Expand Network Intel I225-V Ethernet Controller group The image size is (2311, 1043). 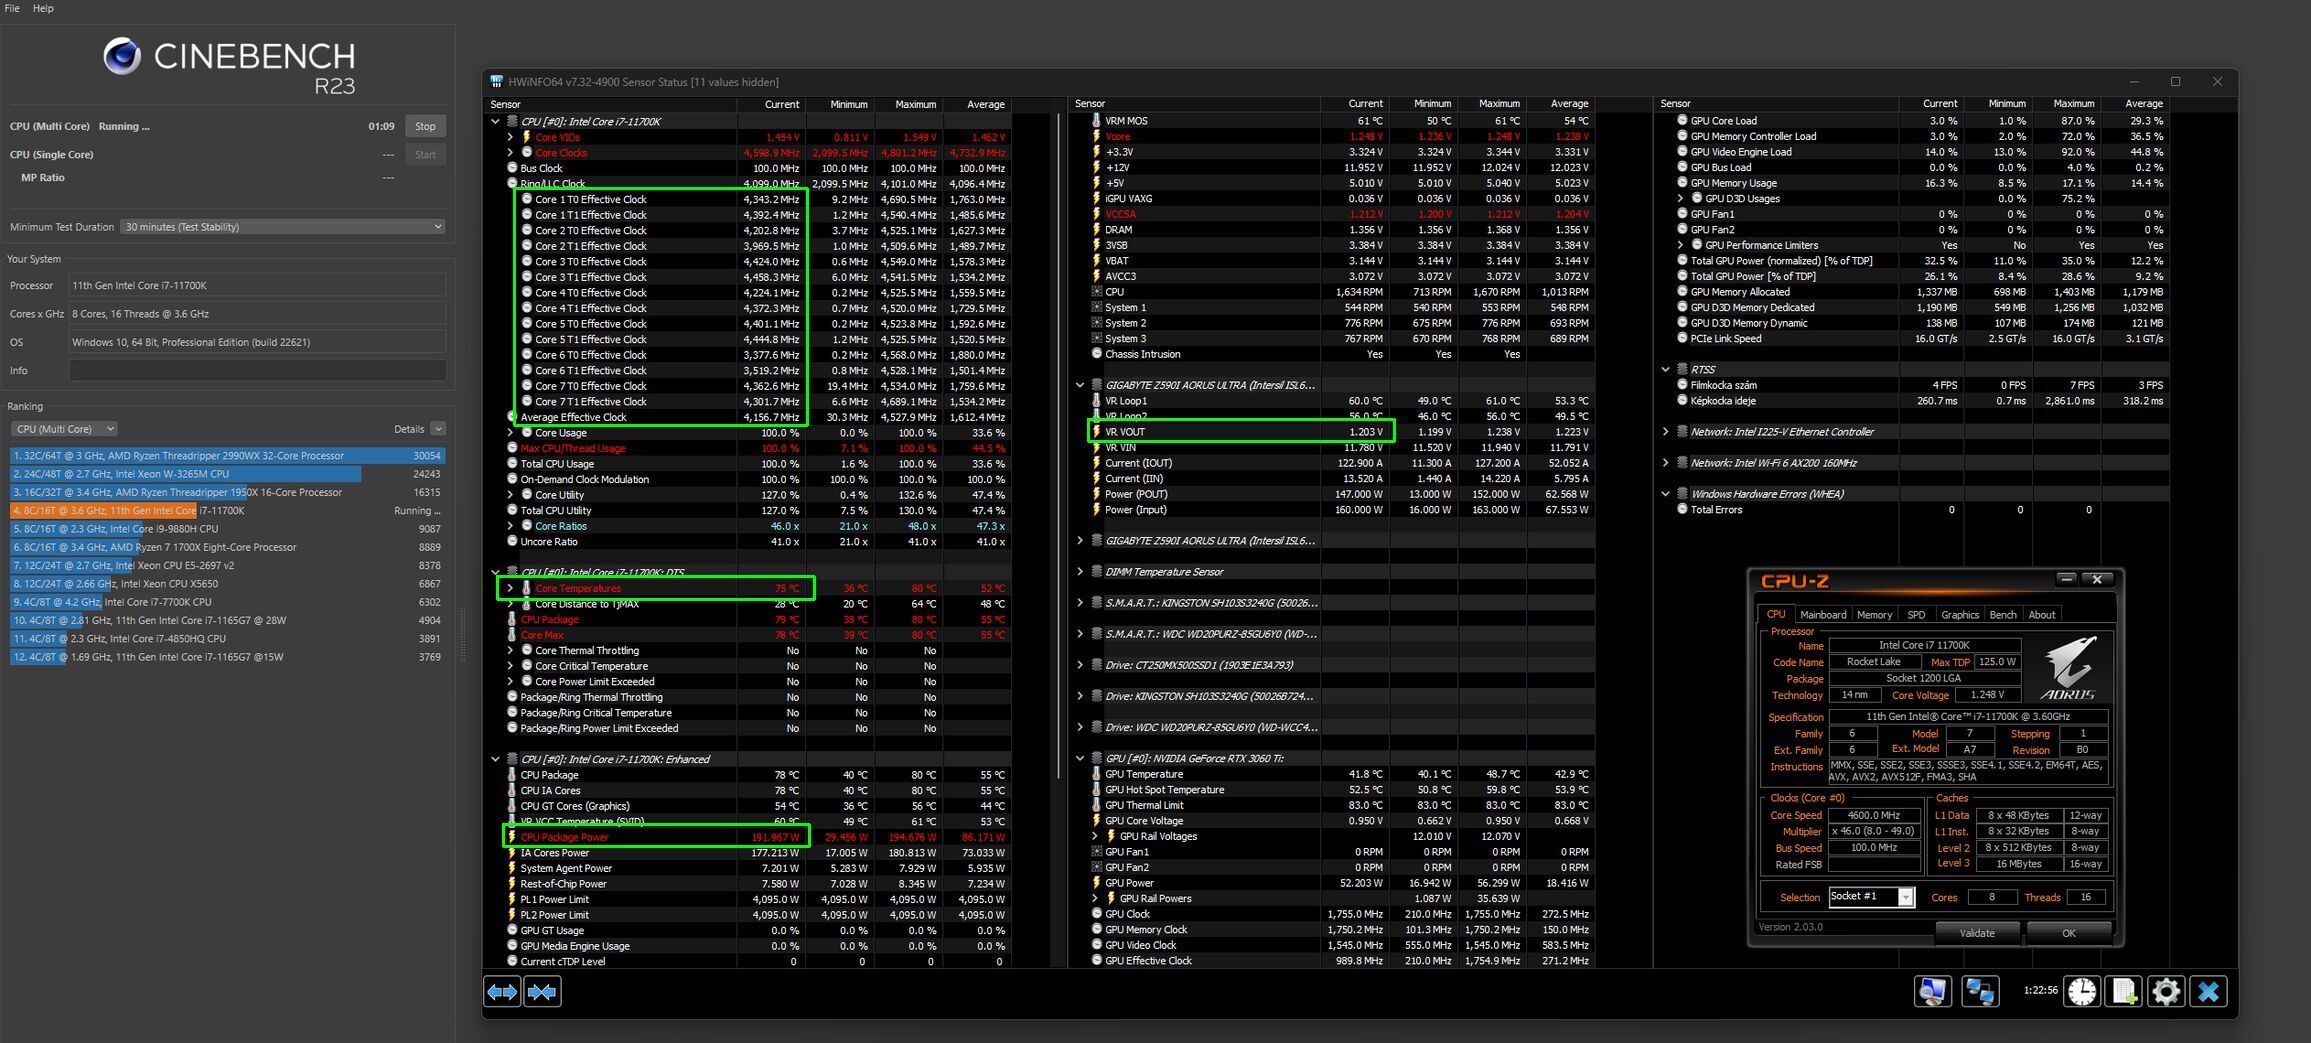(x=1666, y=432)
